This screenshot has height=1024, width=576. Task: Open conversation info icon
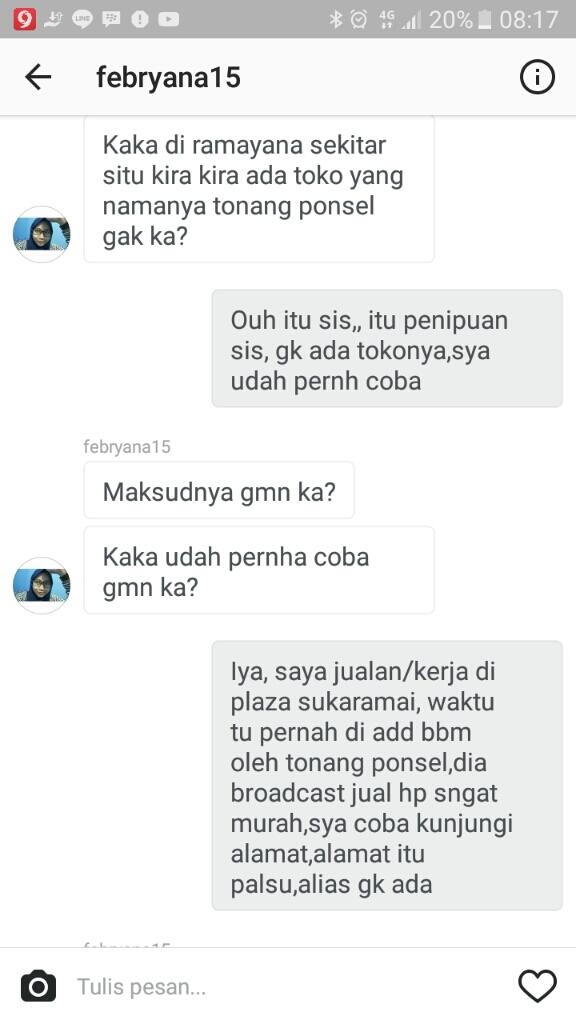[537, 77]
